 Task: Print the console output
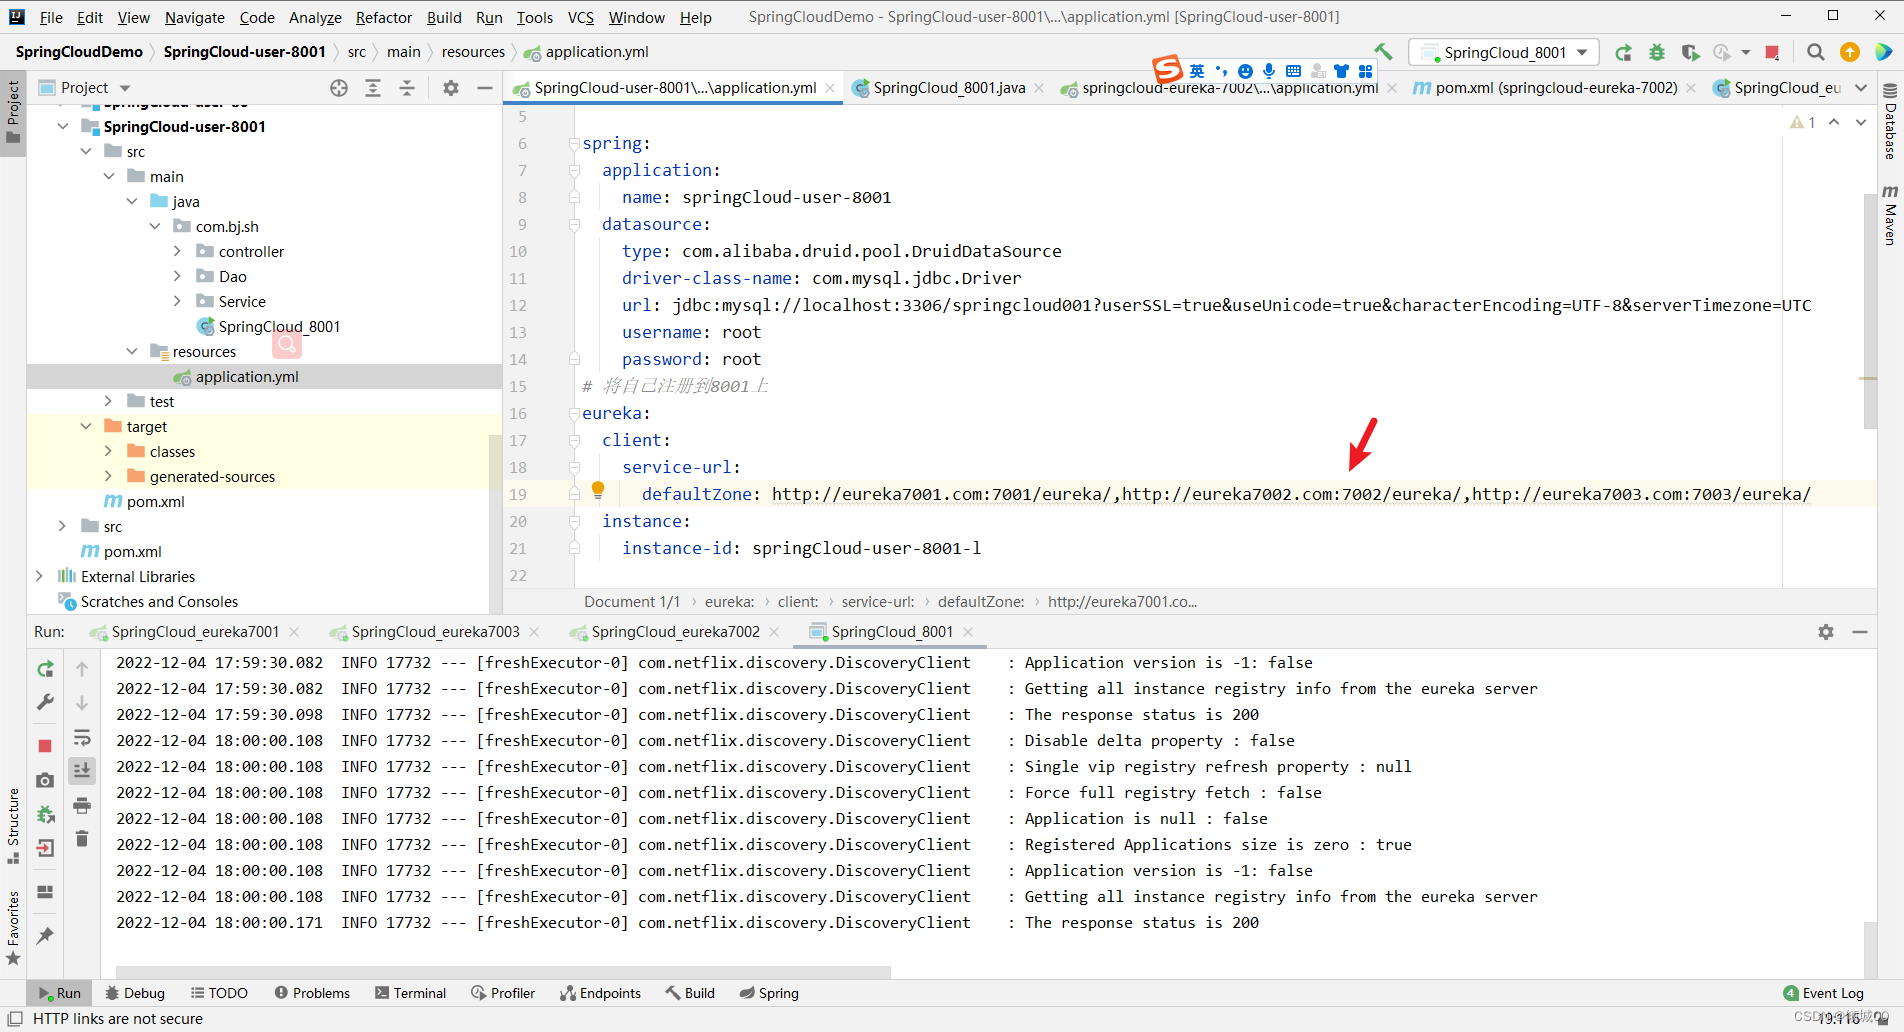click(82, 805)
